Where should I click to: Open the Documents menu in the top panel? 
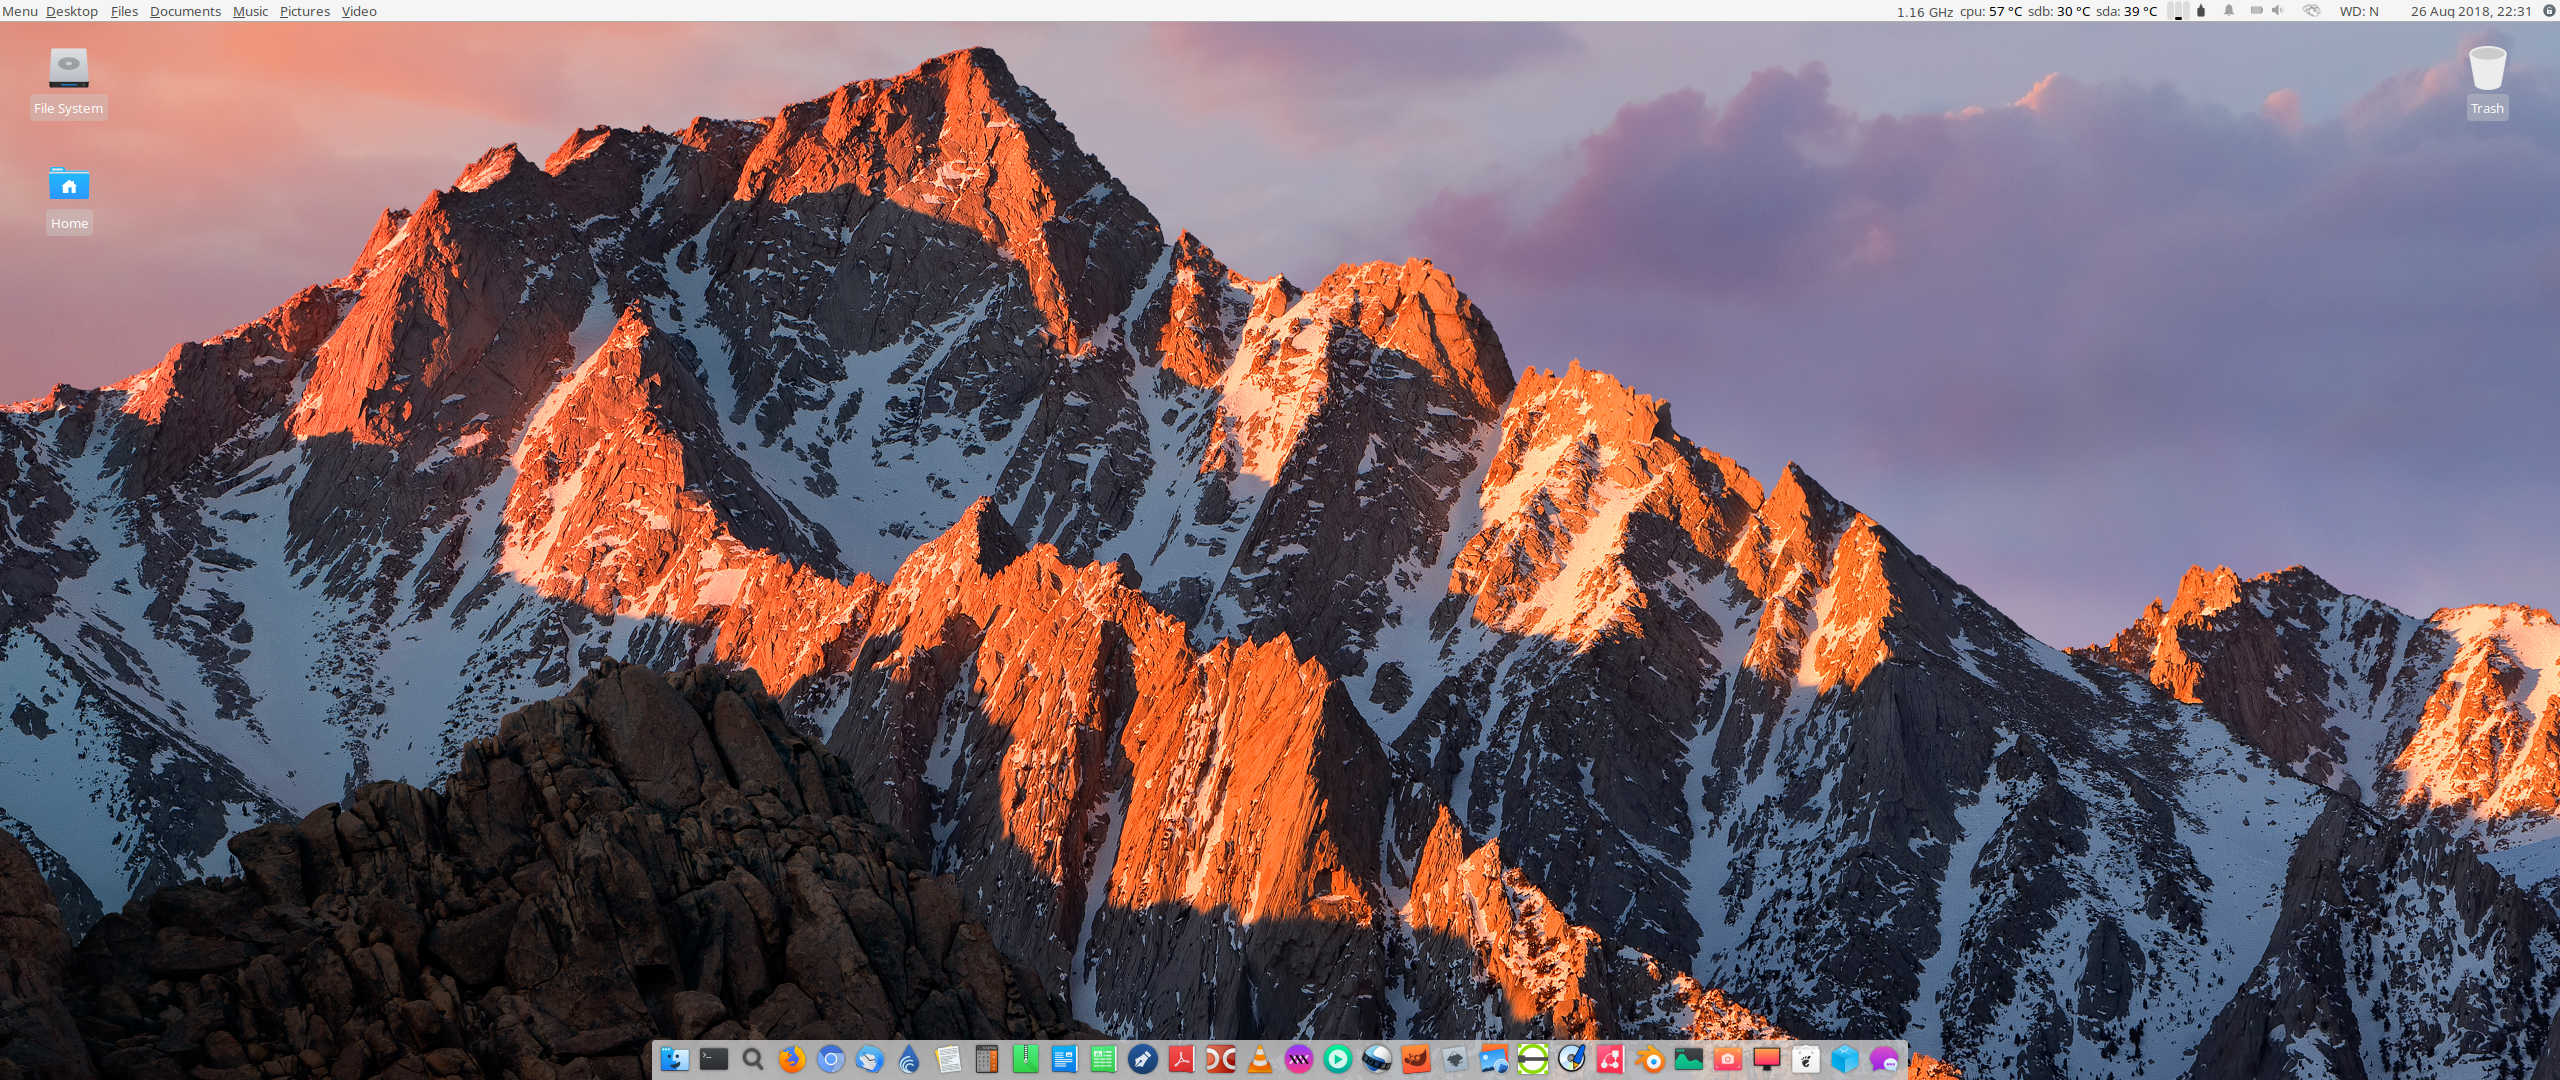click(x=185, y=11)
